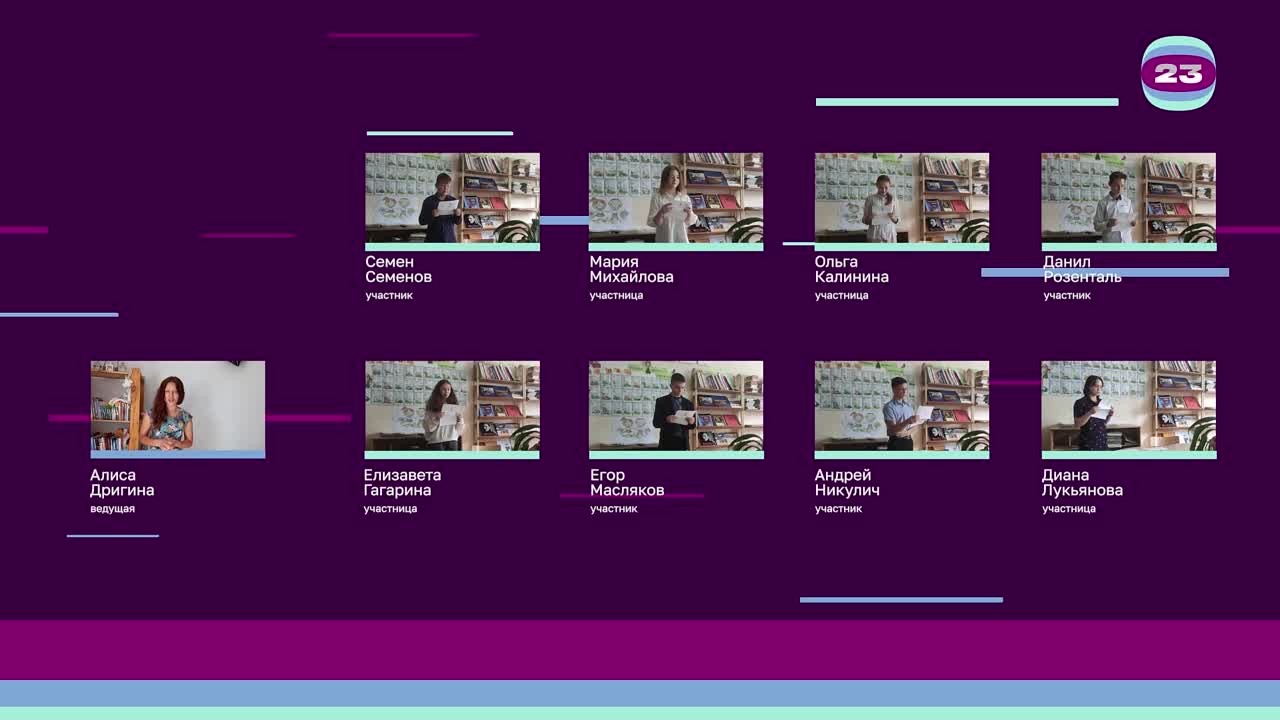Select the Диана Лукьянова name text
1280x720 pixels.
(1082, 483)
